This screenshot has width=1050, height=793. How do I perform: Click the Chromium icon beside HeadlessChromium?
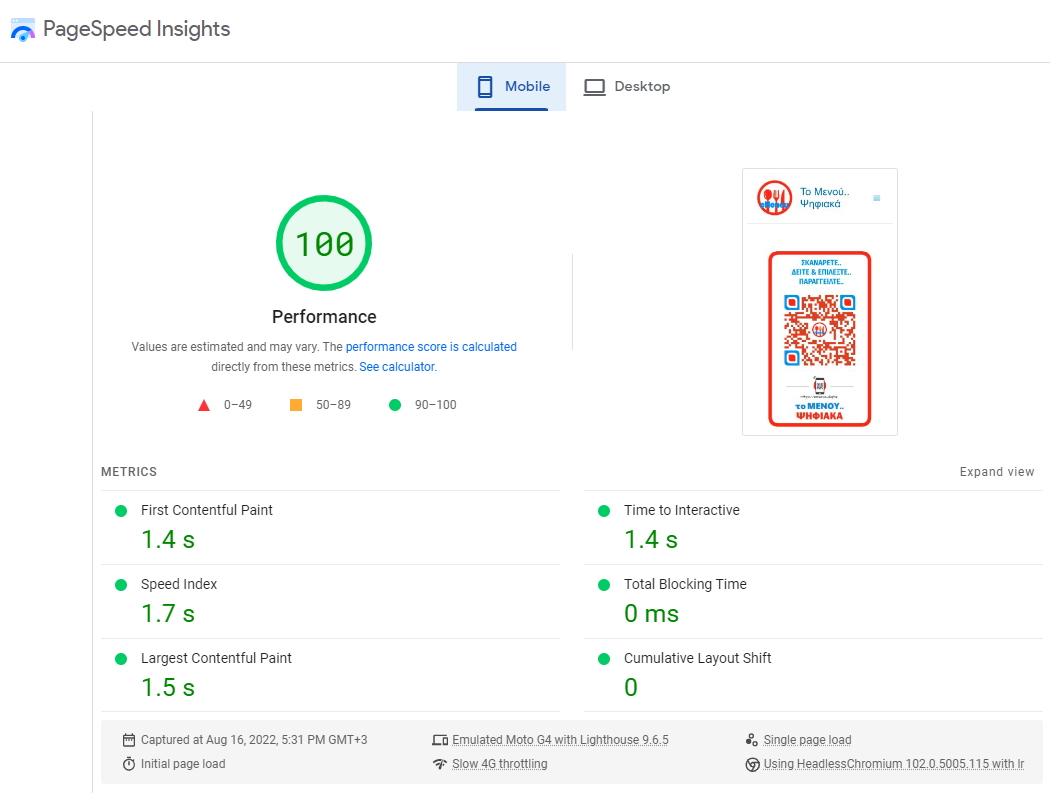(x=753, y=764)
